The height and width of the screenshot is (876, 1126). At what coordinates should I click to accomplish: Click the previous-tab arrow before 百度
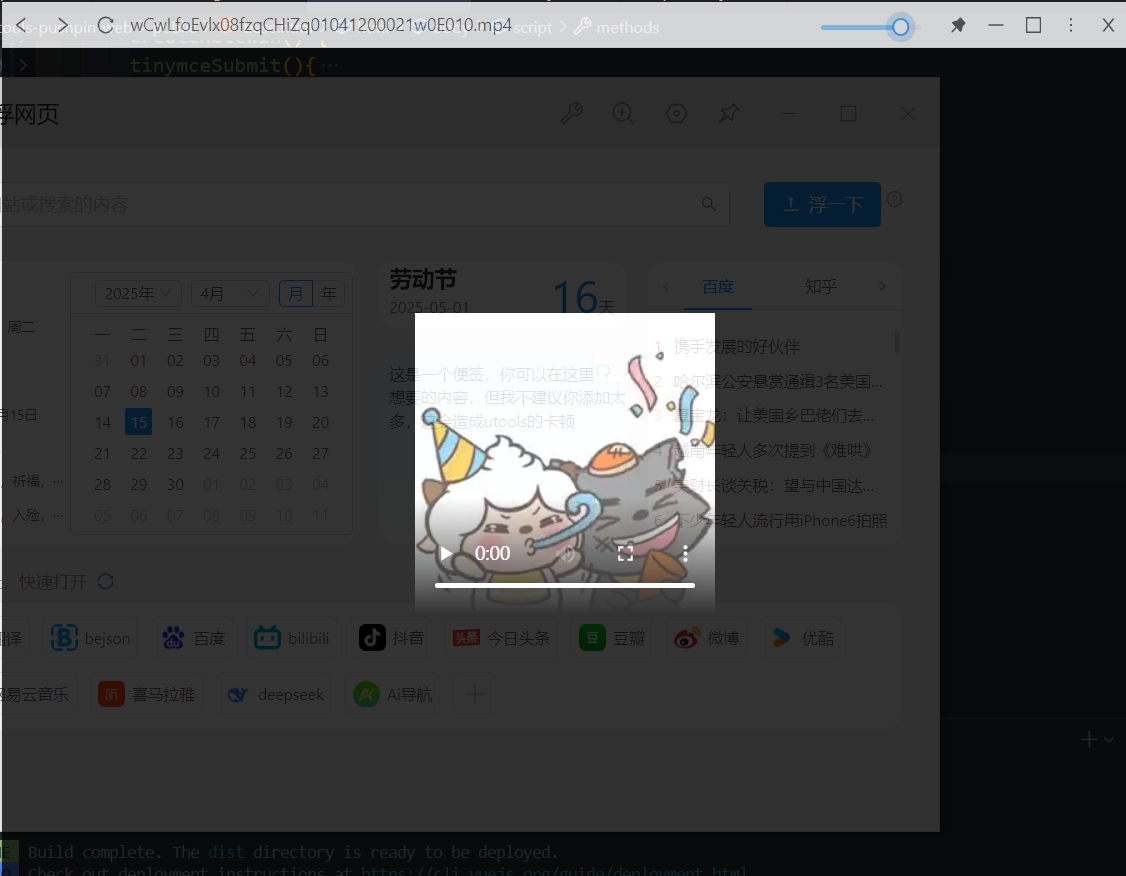click(x=666, y=286)
